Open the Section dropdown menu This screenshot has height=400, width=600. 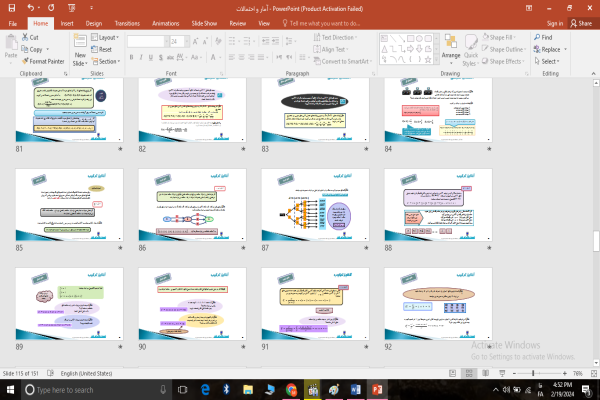[x=106, y=61]
